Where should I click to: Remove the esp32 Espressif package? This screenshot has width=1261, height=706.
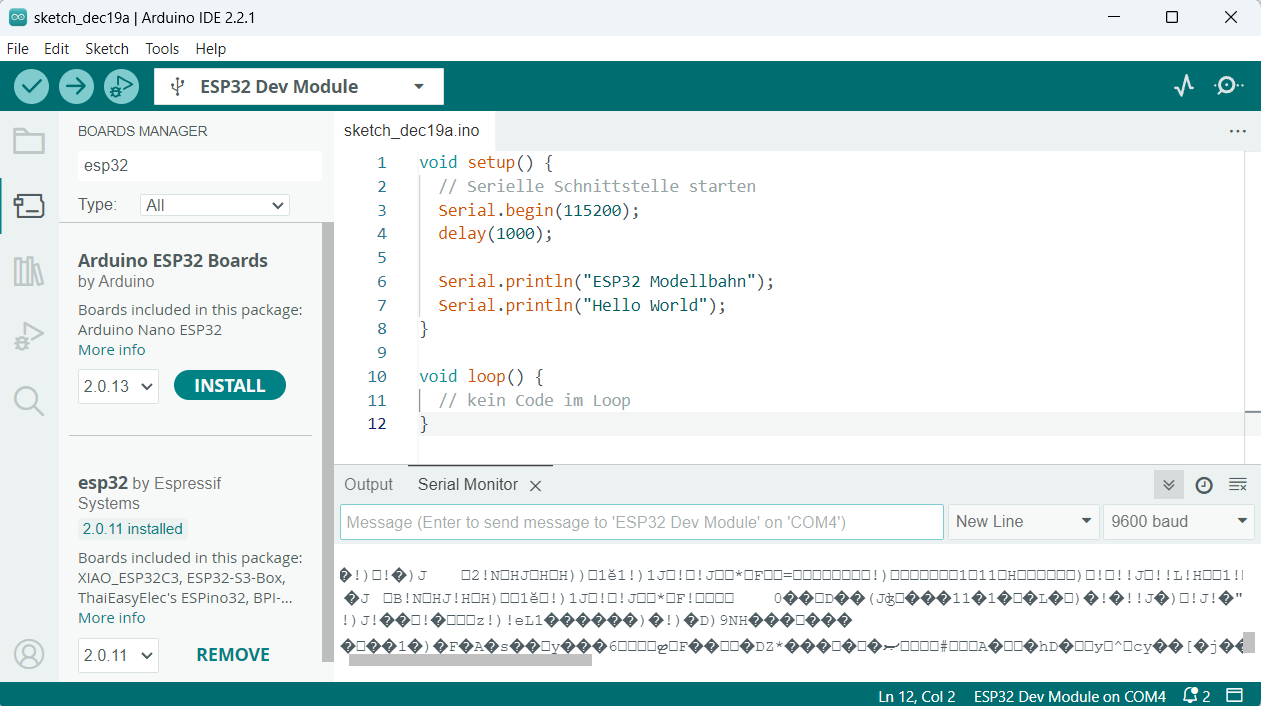pos(233,655)
